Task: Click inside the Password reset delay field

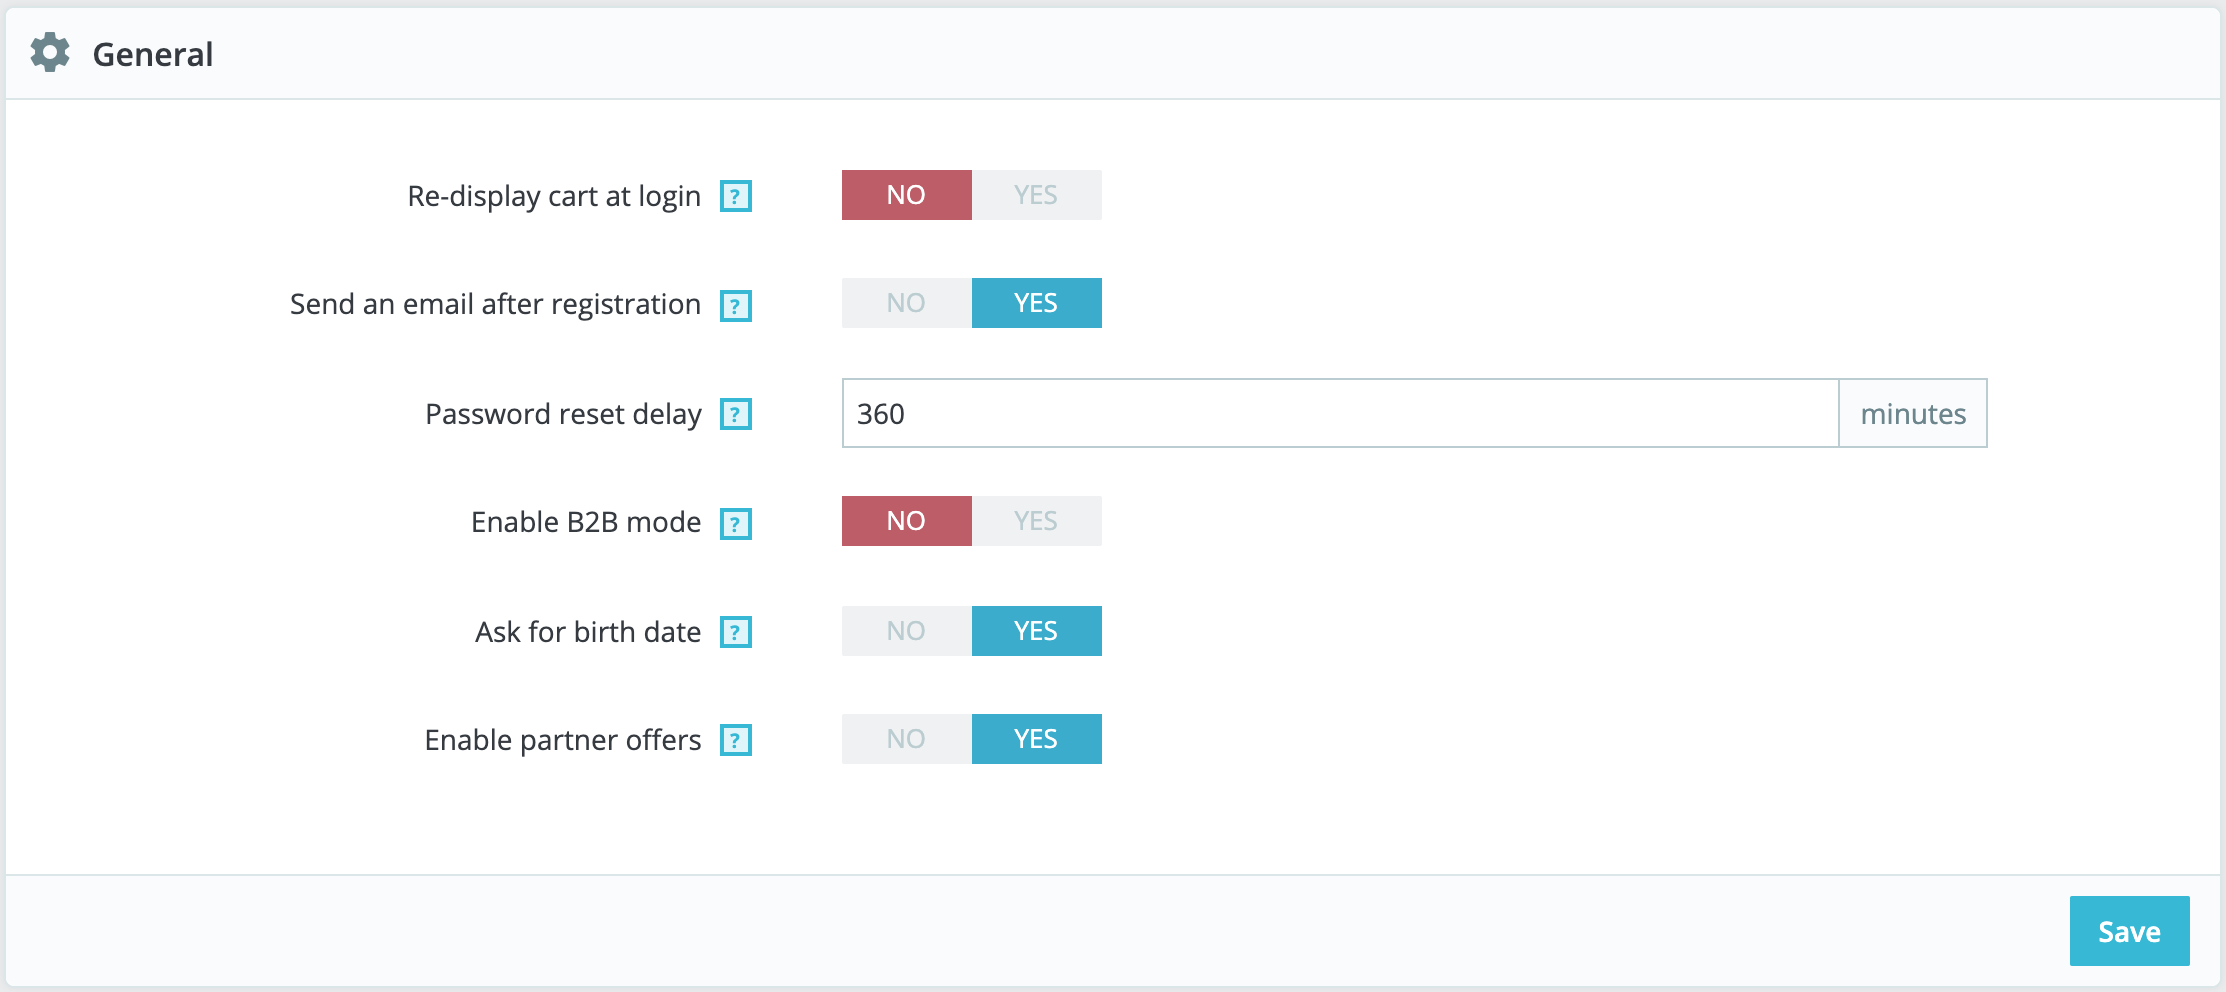Action: (1300, 413)
